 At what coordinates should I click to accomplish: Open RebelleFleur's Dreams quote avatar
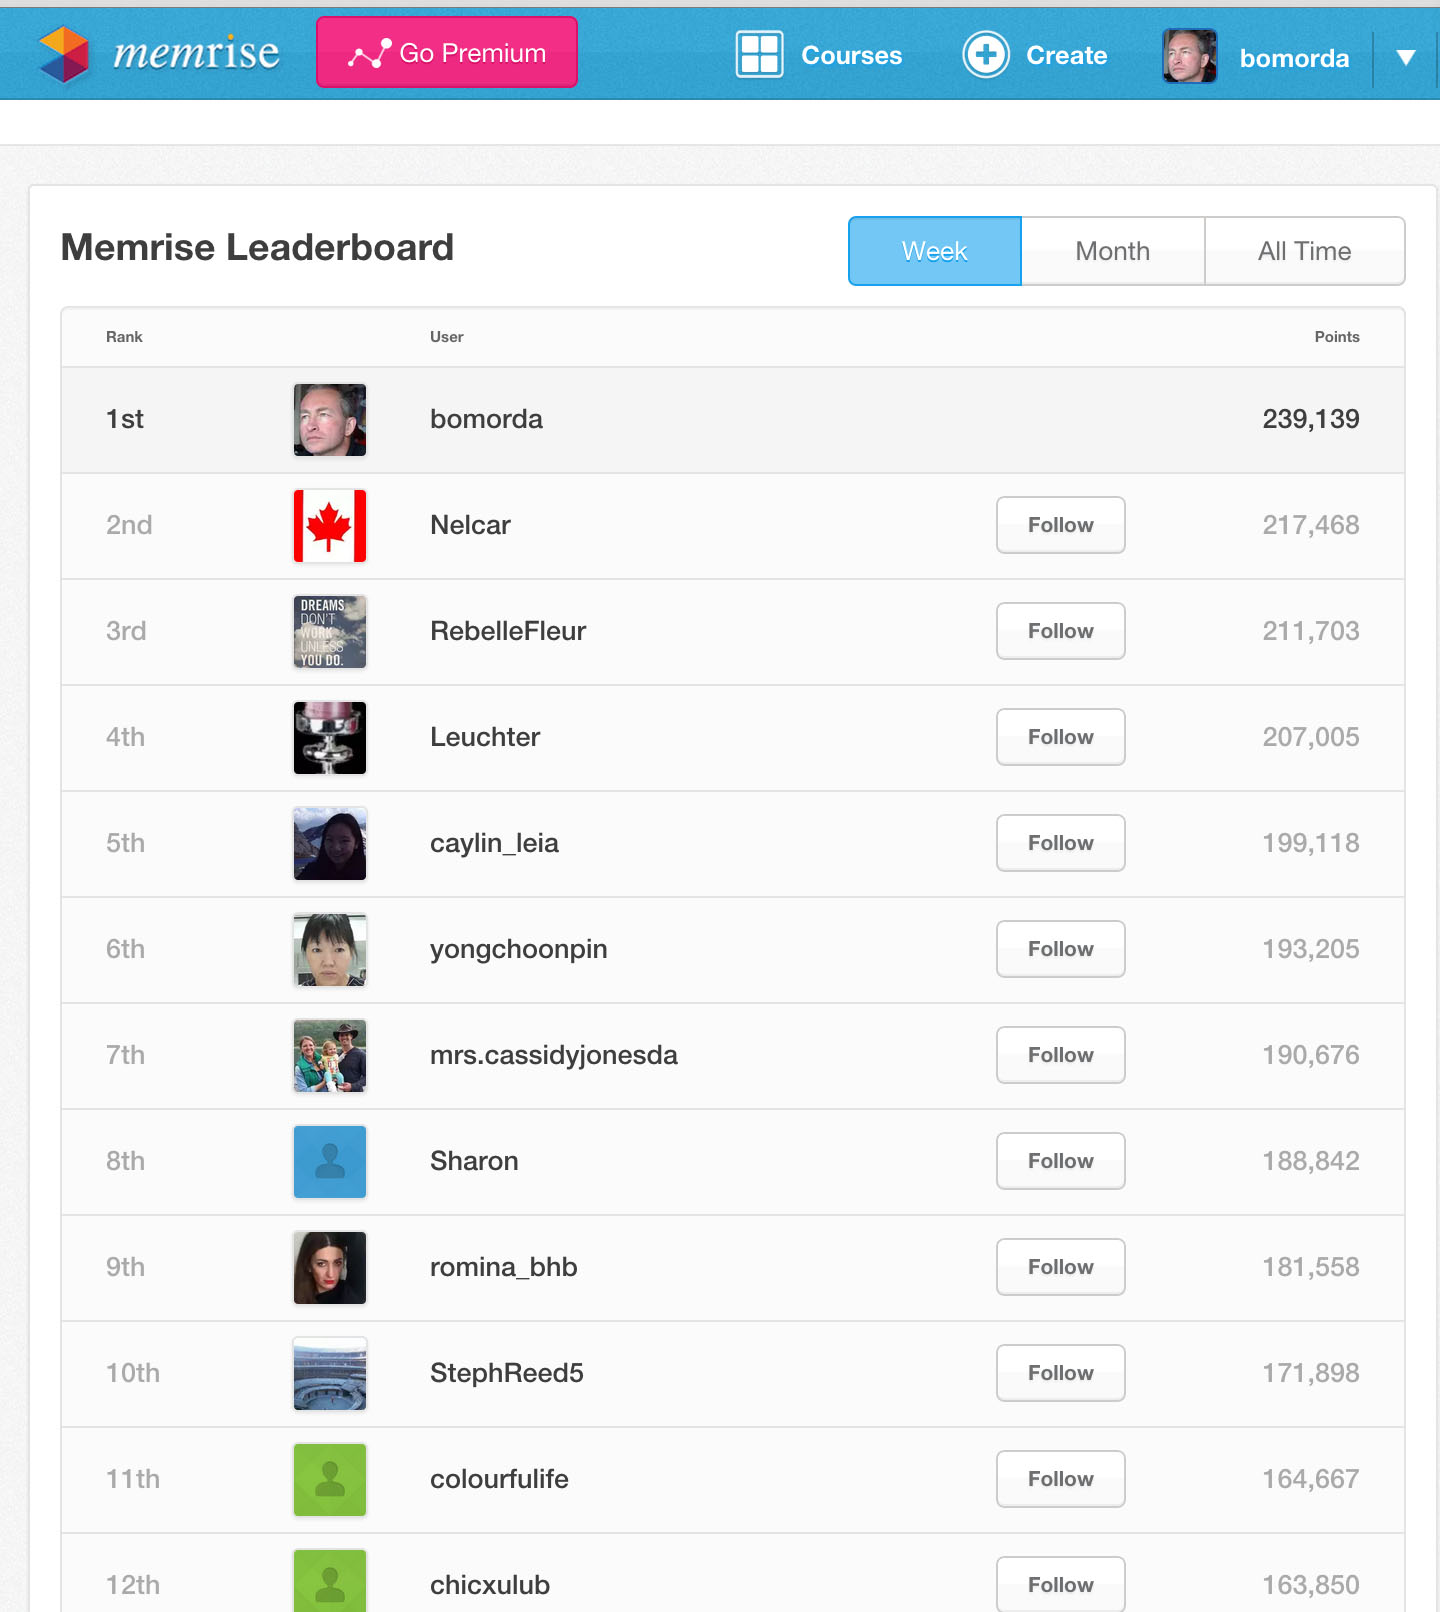point(330,632)
